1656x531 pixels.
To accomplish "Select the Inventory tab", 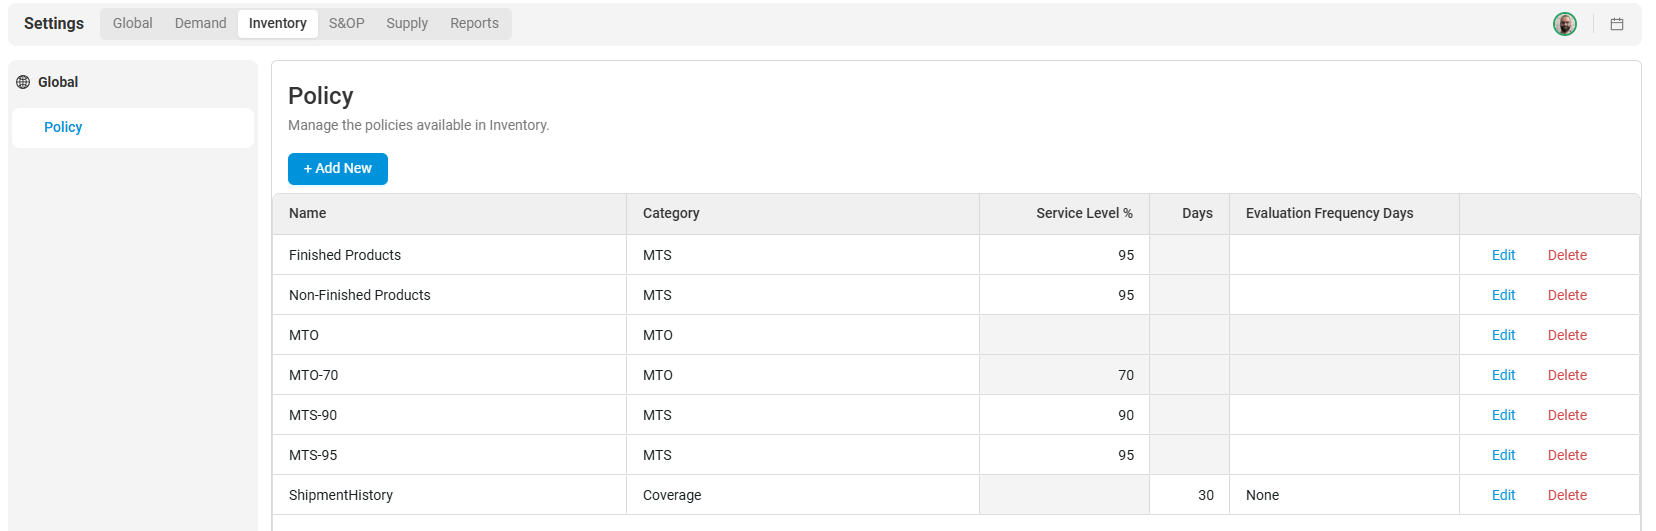I will pyautogui.click(x=278, y=23).
